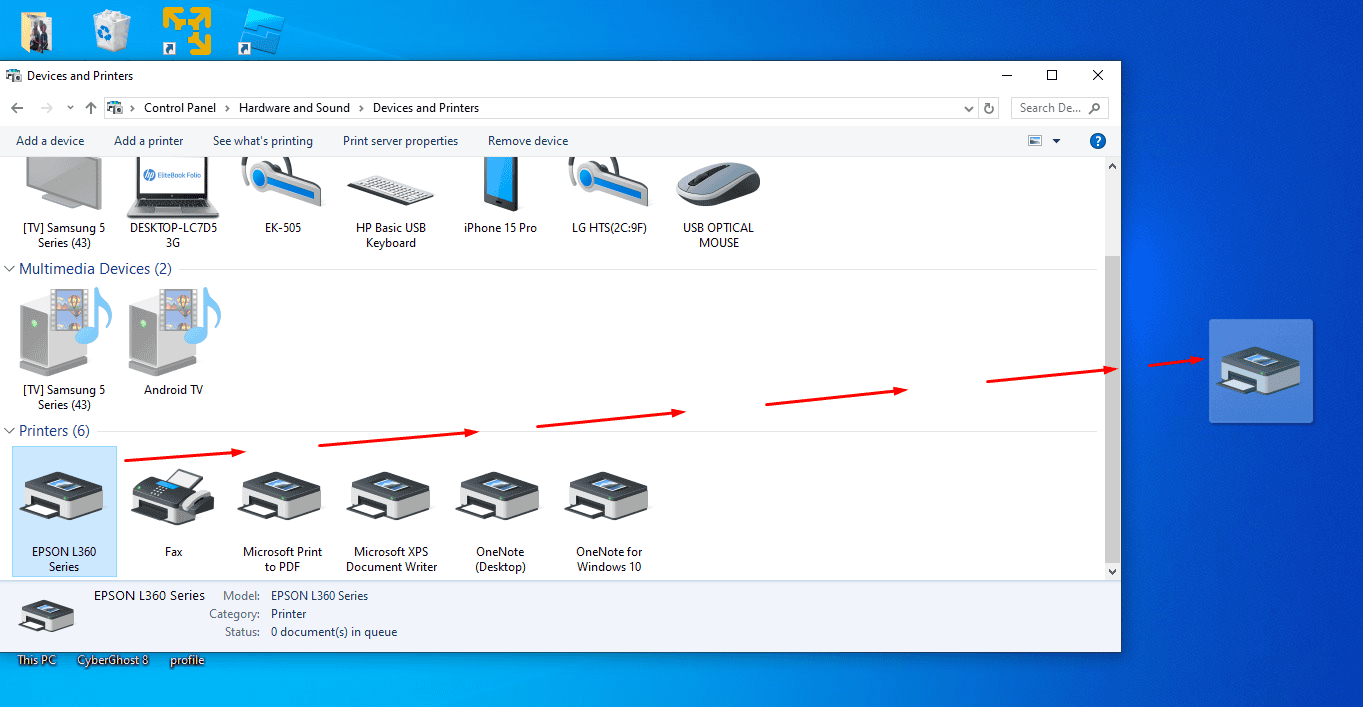Select the Fax device icon
The height and width of the screenshot is (707, 1363).
pyautogui.click(x=173, y=509)
